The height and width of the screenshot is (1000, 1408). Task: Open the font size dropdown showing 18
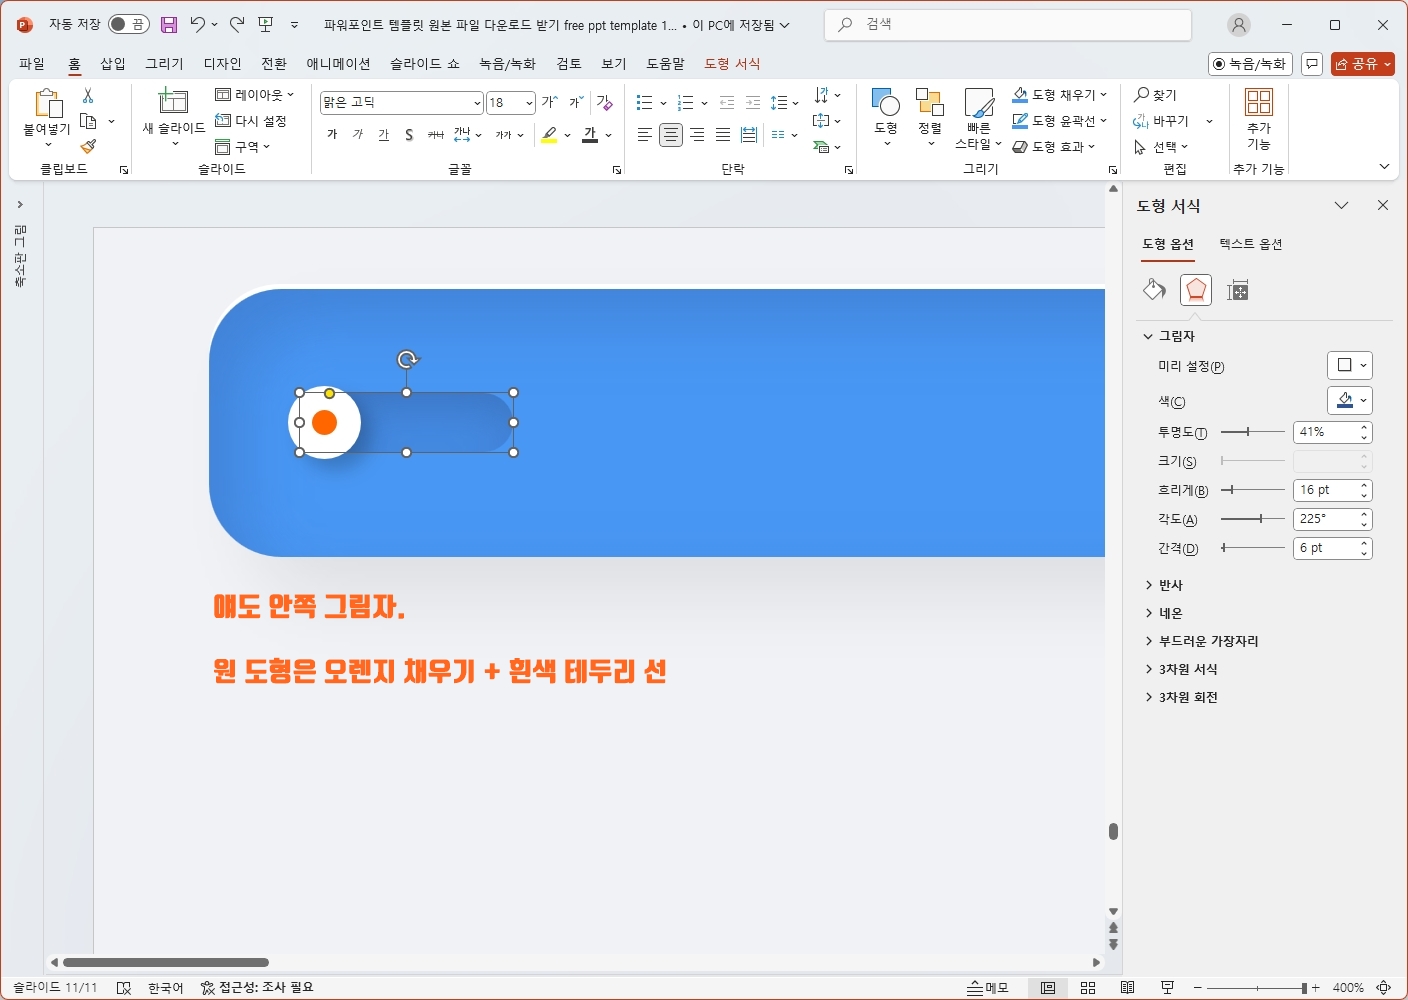pyautogui.click(x=529, y=103)
